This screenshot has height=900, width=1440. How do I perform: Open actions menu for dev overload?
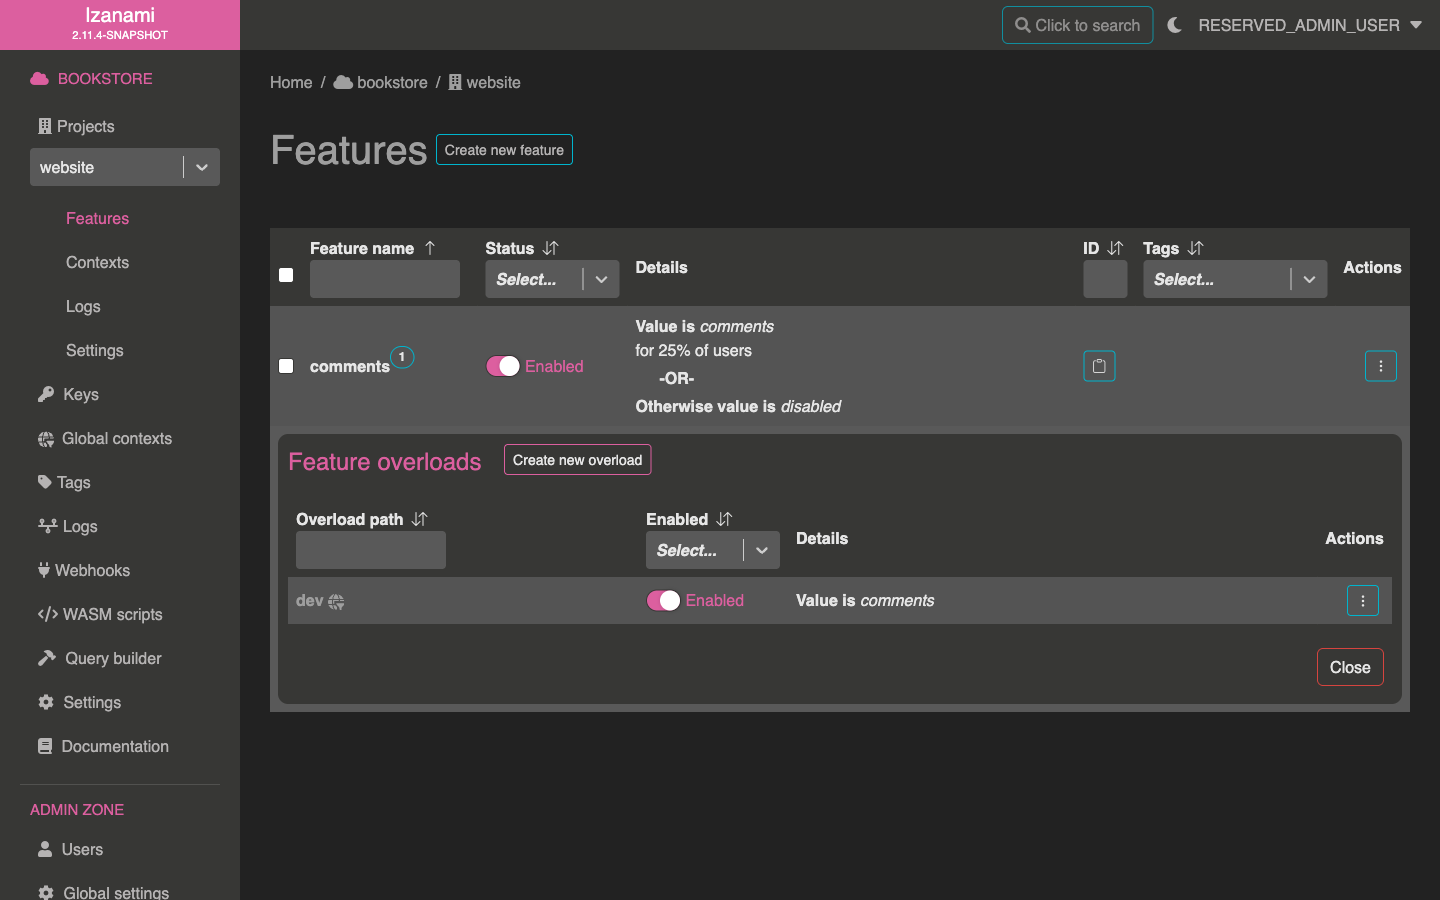1362,601
